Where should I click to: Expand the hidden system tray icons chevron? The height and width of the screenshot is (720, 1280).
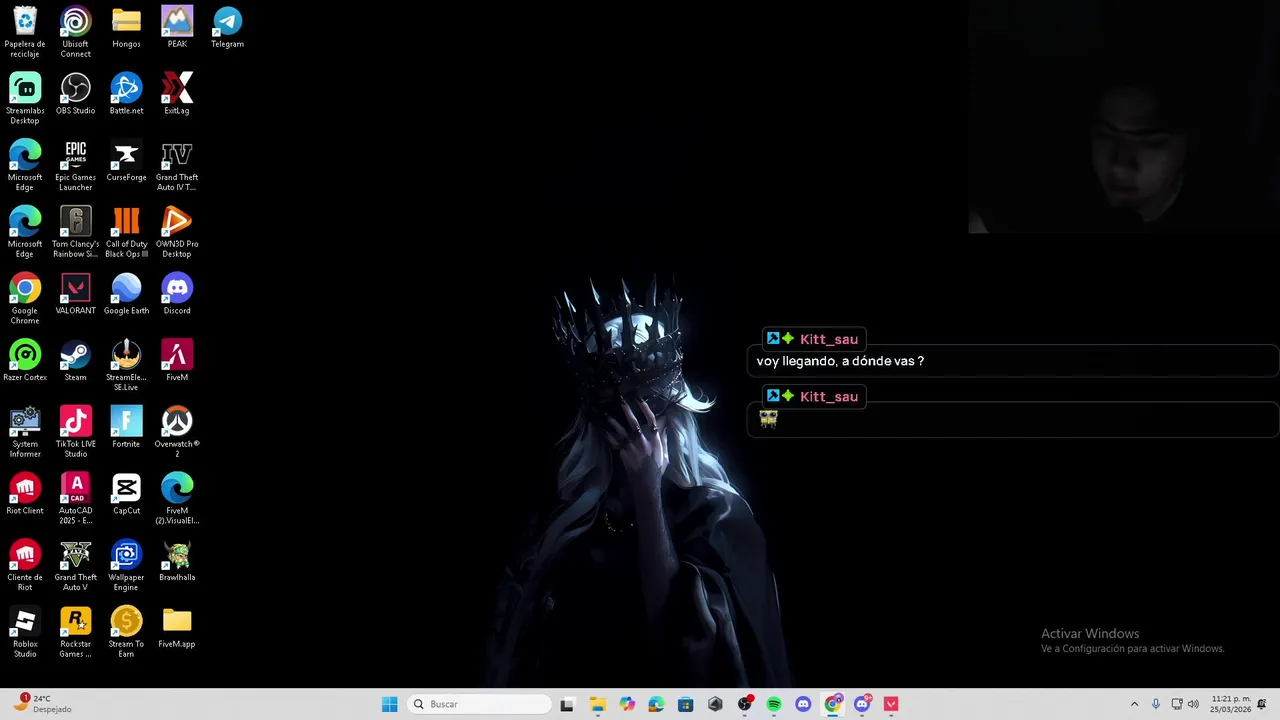point(1134,704)
